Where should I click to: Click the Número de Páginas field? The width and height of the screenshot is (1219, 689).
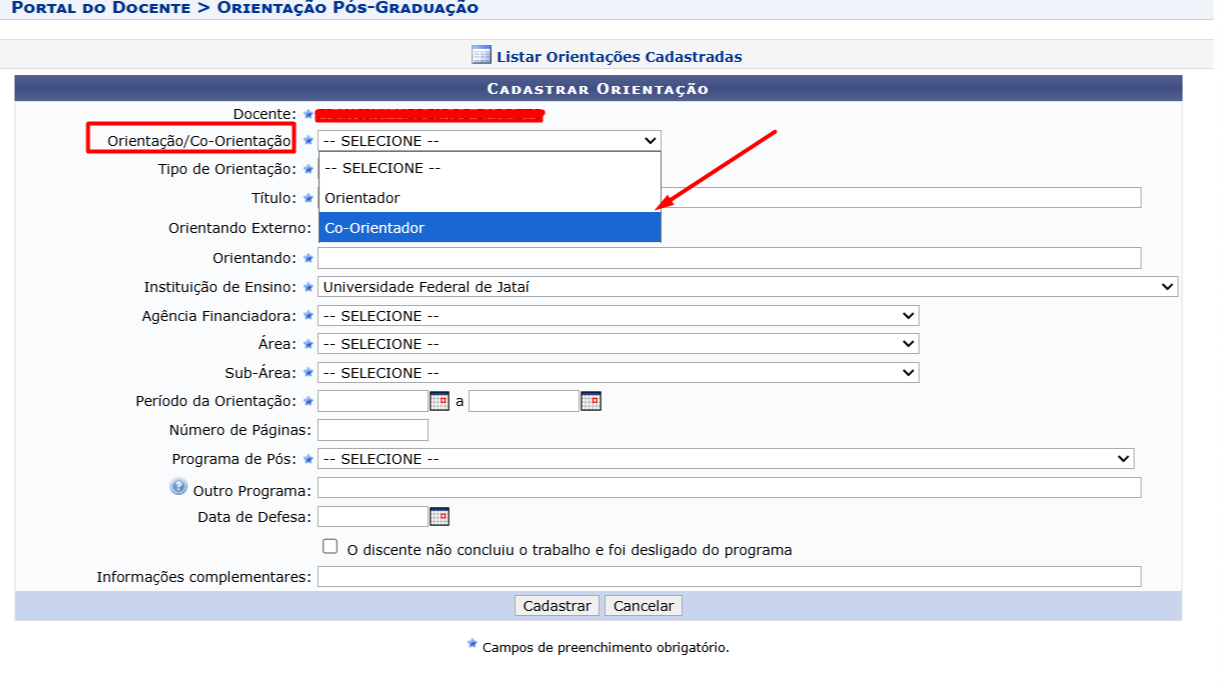coord(373,430)
